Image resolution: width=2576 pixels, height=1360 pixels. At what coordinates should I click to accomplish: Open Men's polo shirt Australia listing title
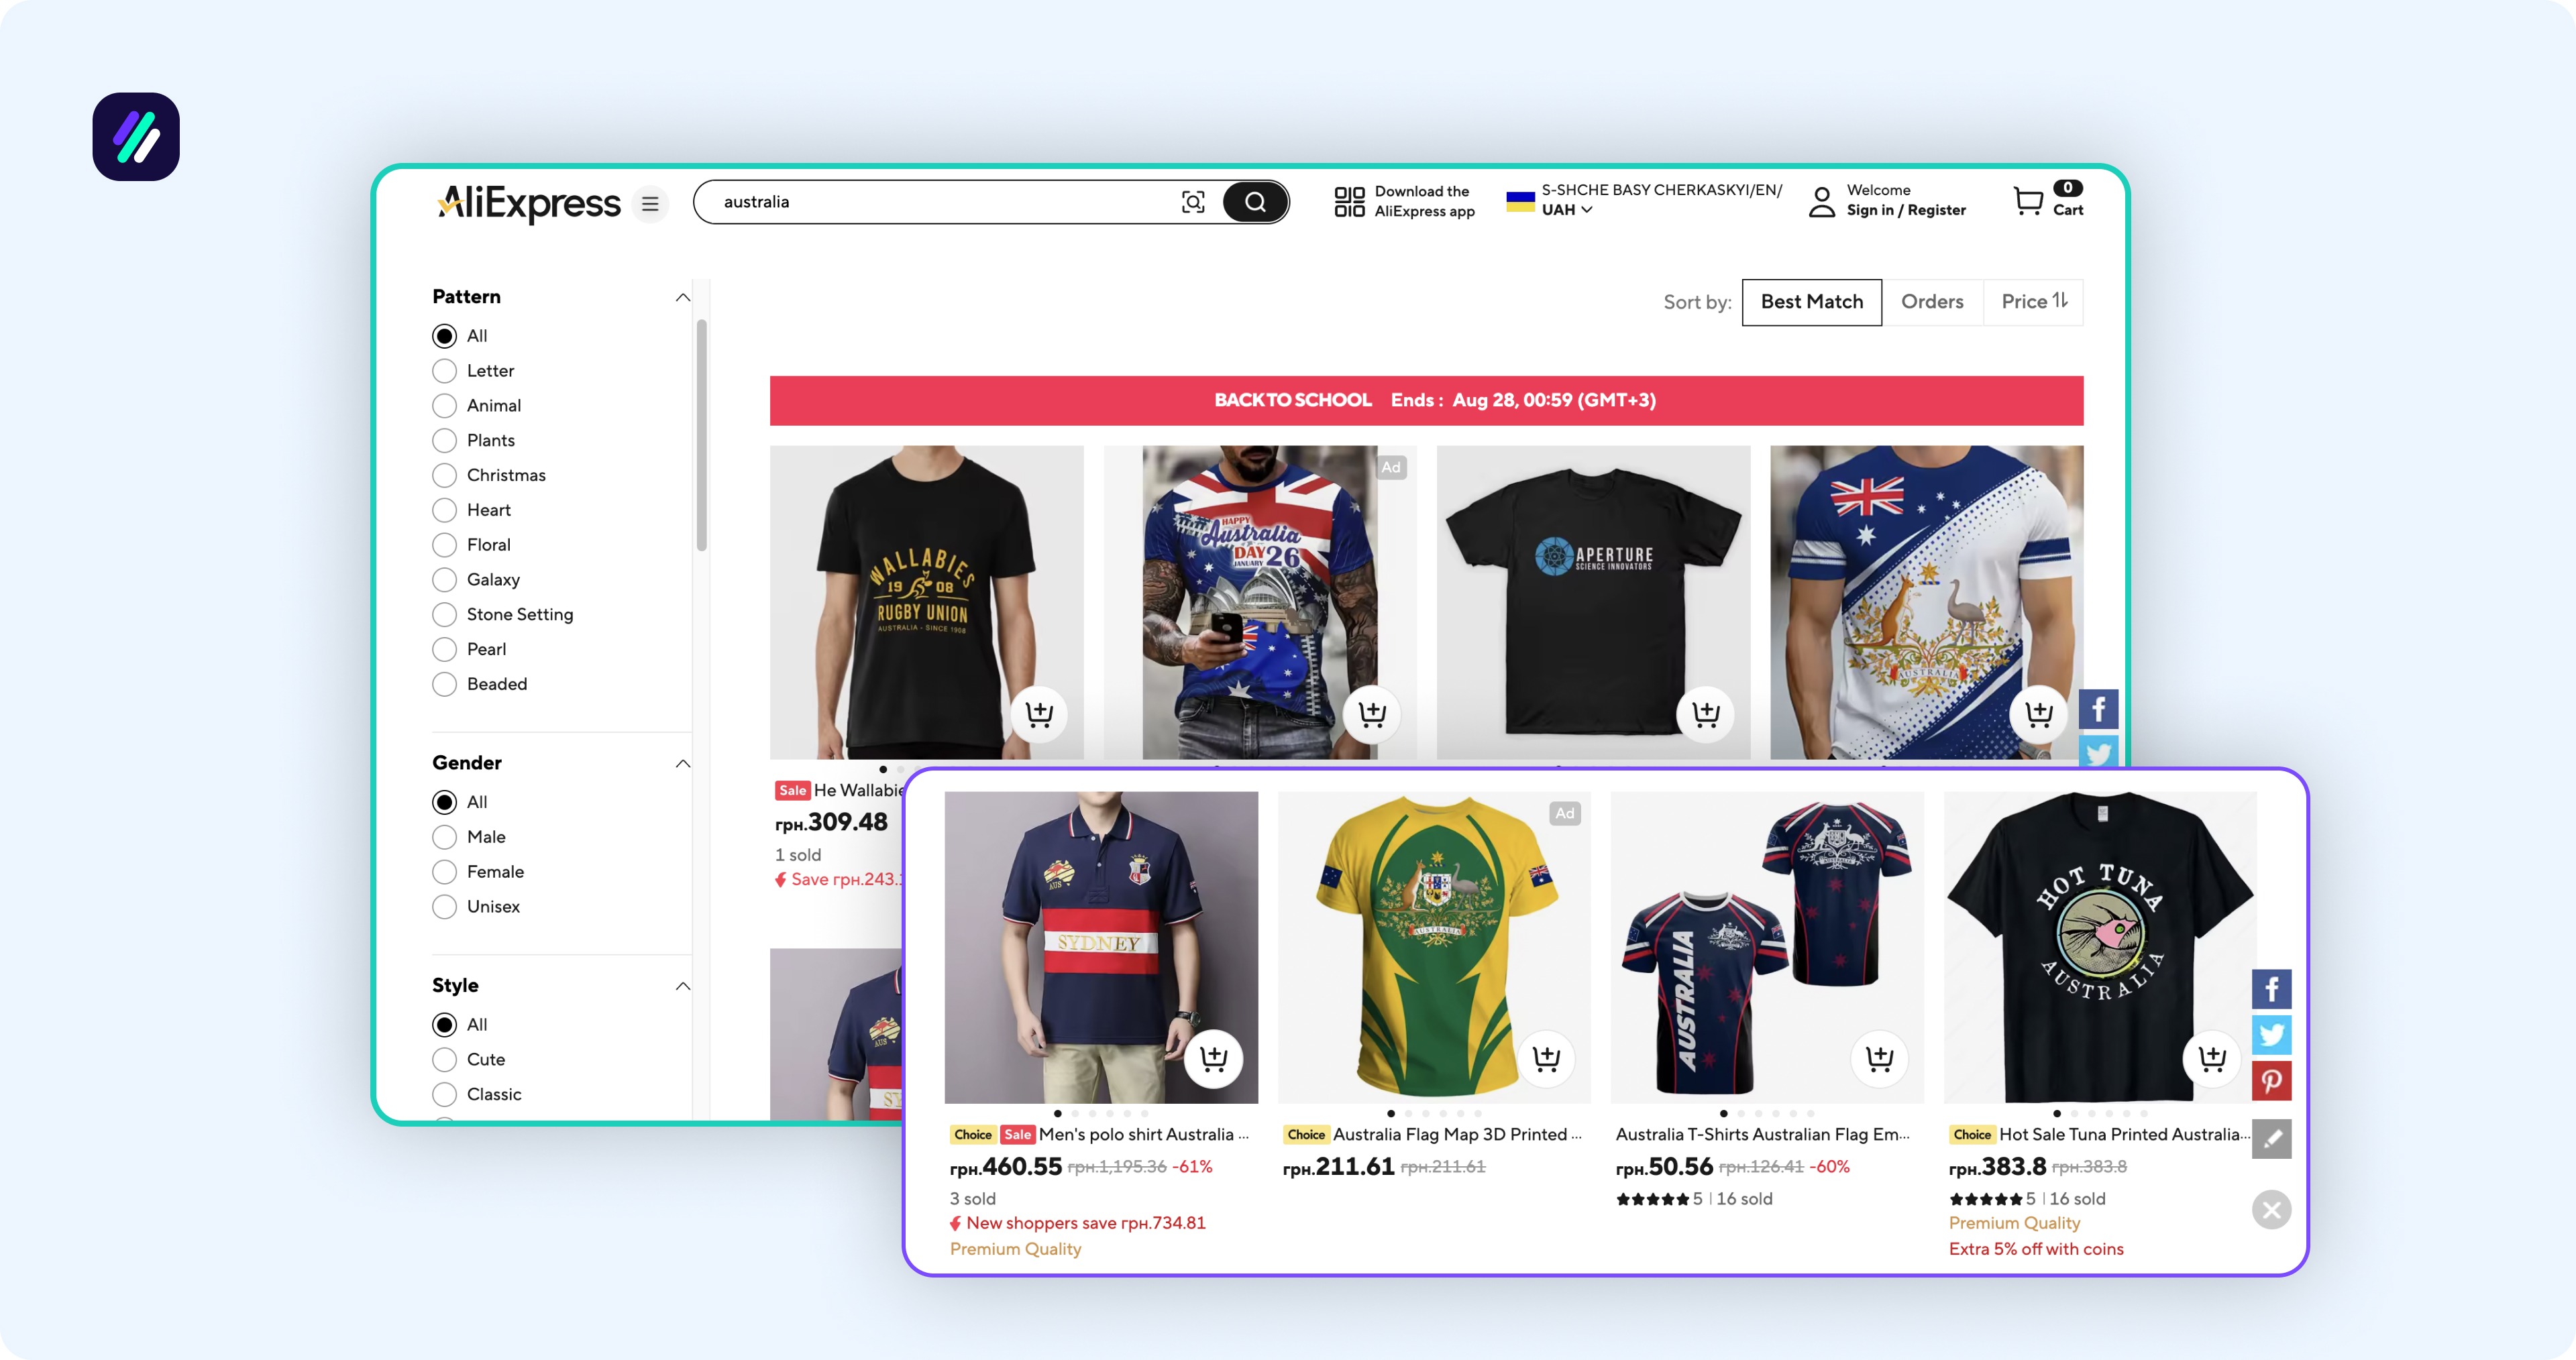pyautogui.click(x=1143, y=1135)
